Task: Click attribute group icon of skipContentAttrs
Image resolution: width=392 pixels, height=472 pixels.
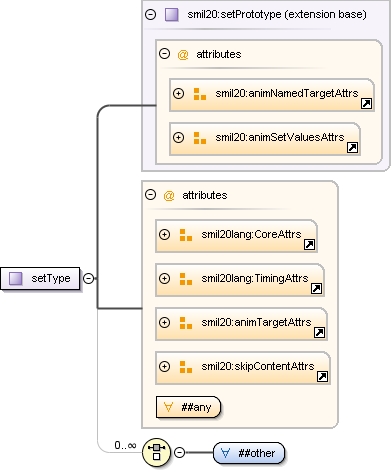Action: tap(186, 367)
